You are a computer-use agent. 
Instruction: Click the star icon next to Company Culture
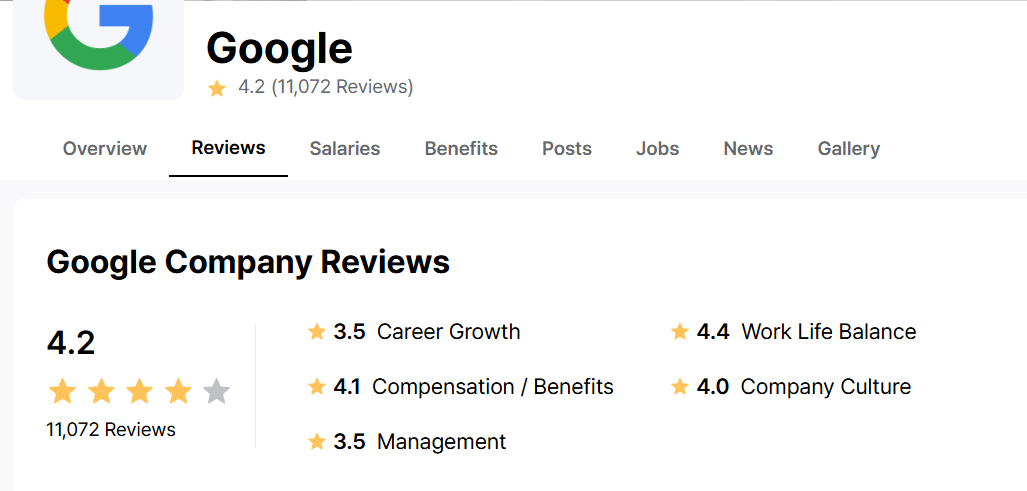pyautogui.click(x=680, y=387)
